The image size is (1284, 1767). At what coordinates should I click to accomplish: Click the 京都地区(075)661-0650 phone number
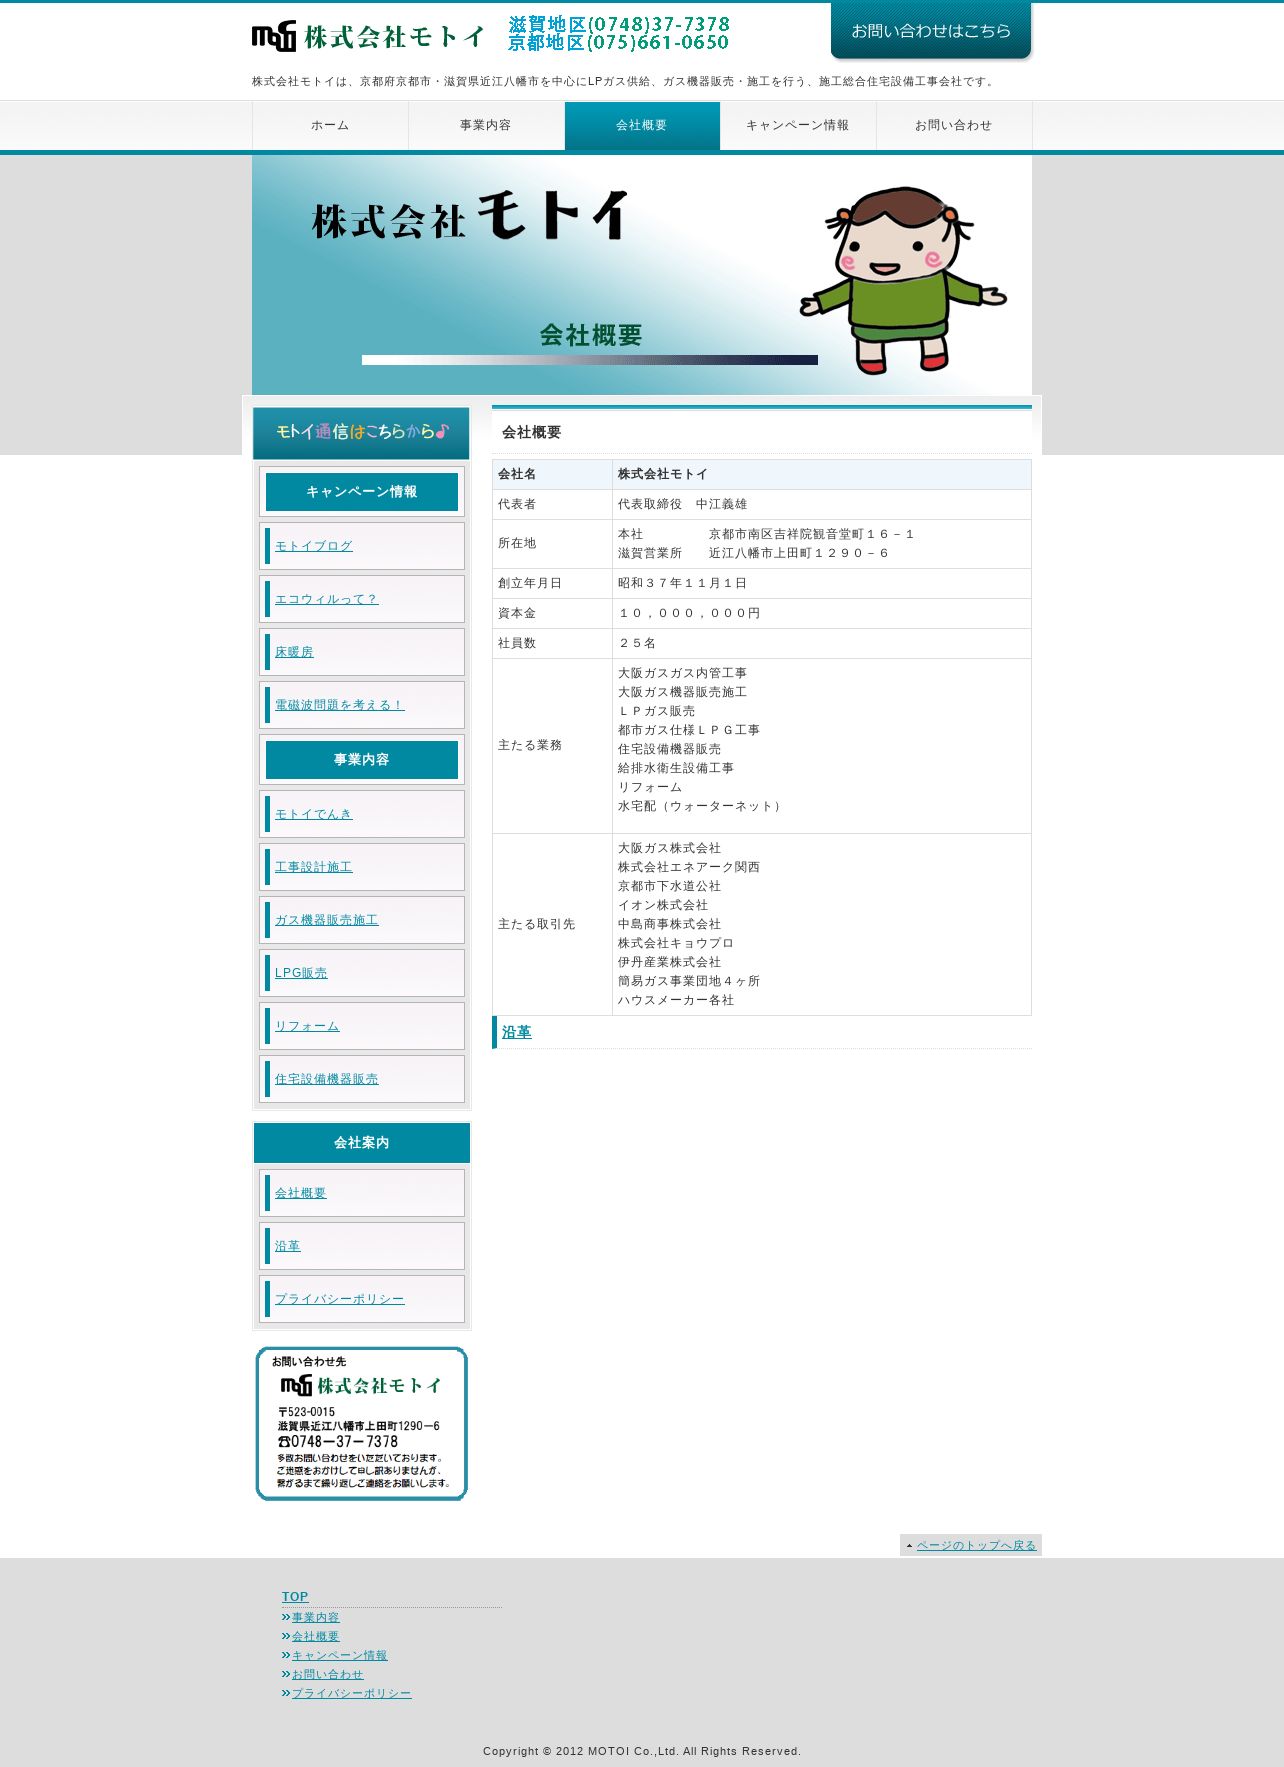click(619, 43)
